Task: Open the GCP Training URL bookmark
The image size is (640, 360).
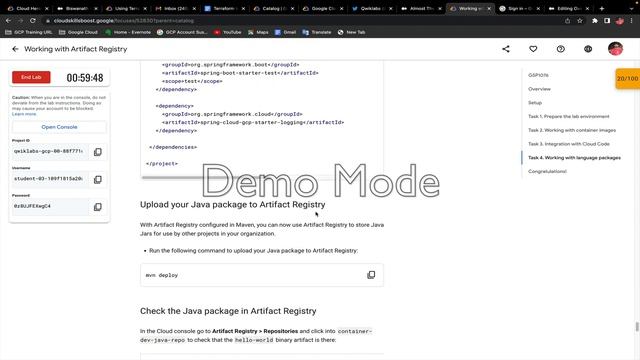Action: click(x=29, y=32)
